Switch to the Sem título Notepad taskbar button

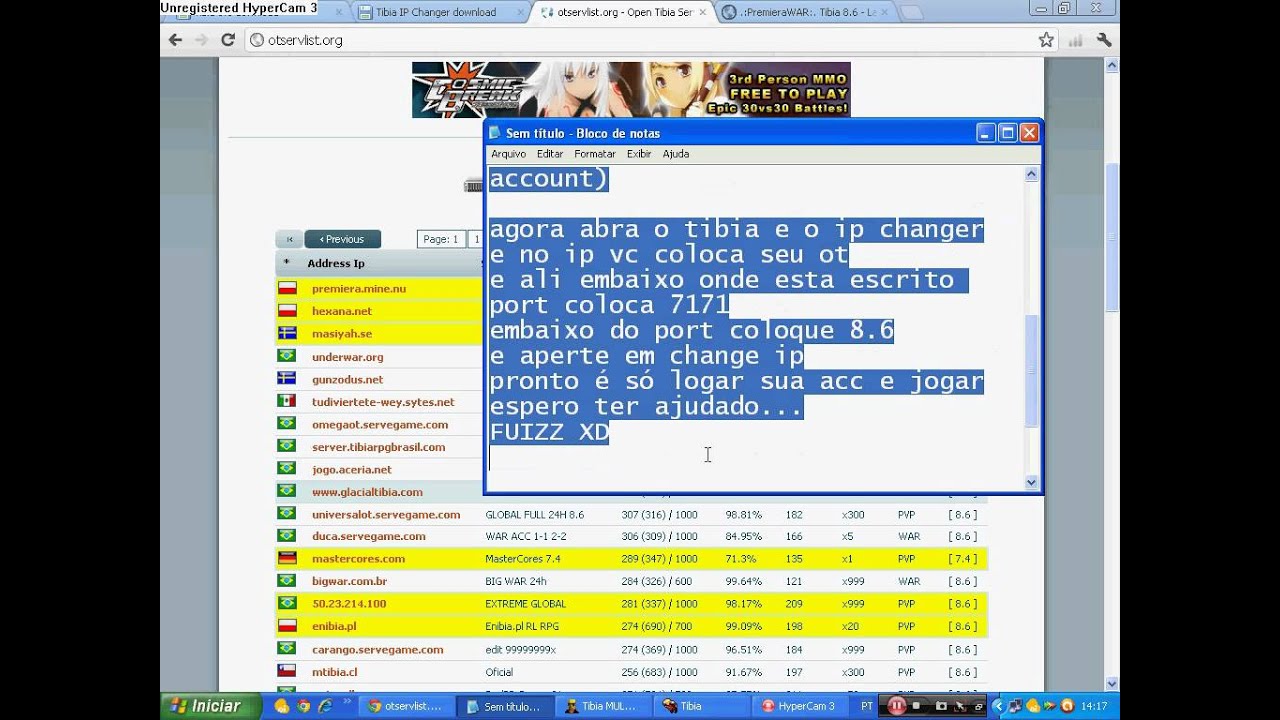pyautogui.click(x=504, y=706)
